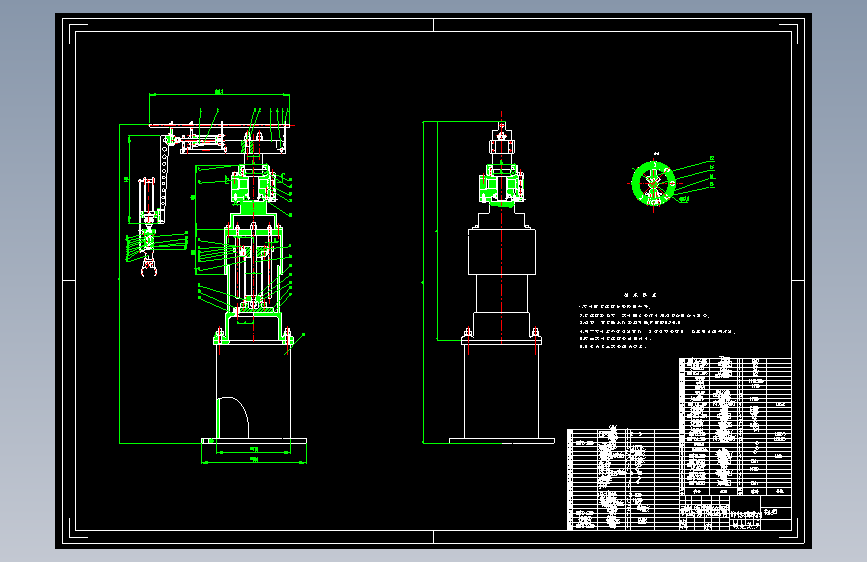Select the top horizontal dimension of front view
This screenshot has height=562, width=867.
[220, 94]
